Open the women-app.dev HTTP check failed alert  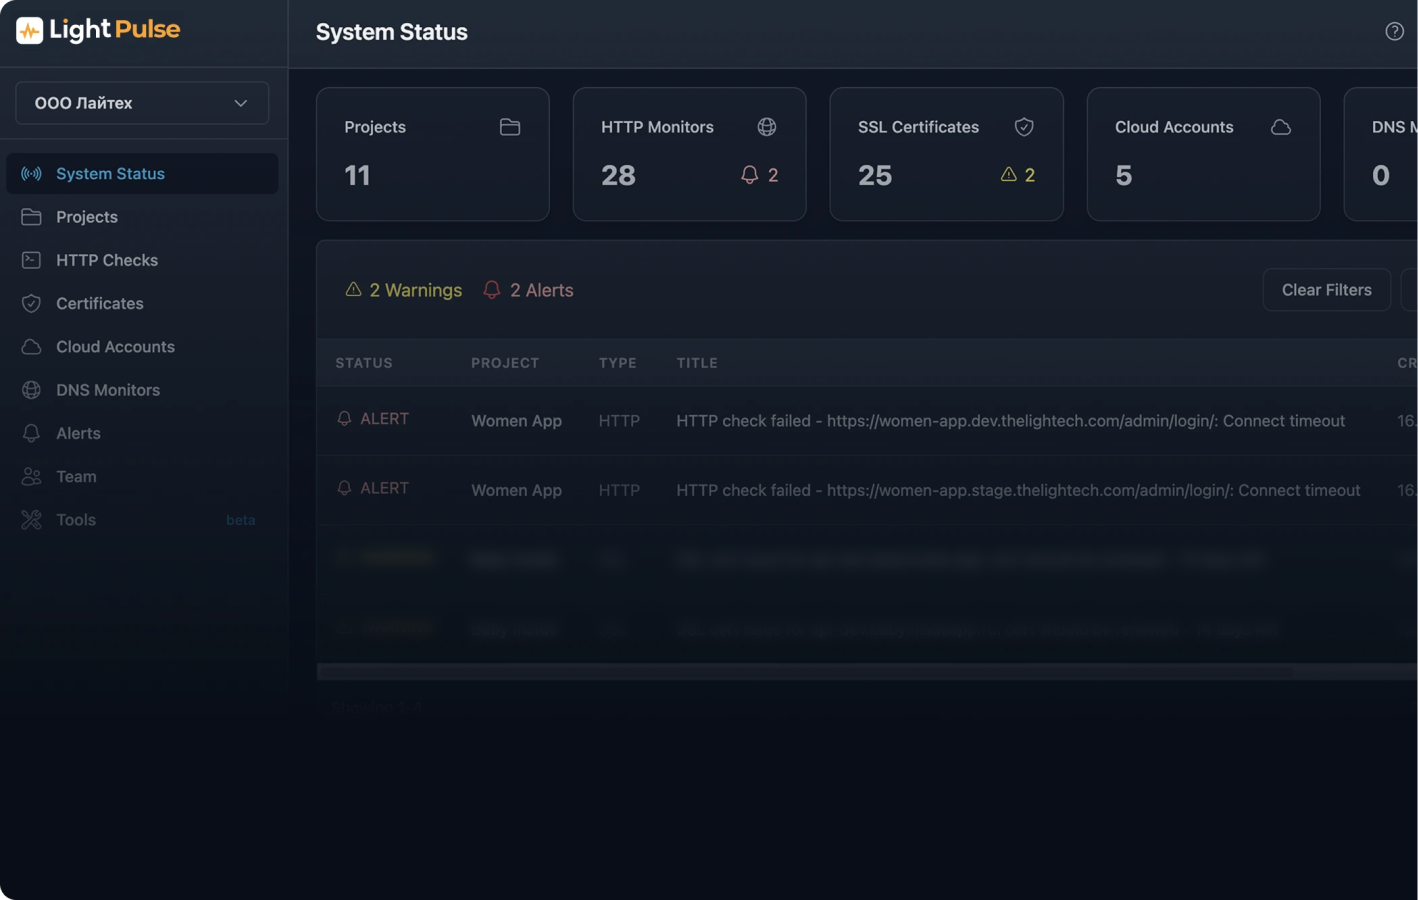tap(1009, 421)
